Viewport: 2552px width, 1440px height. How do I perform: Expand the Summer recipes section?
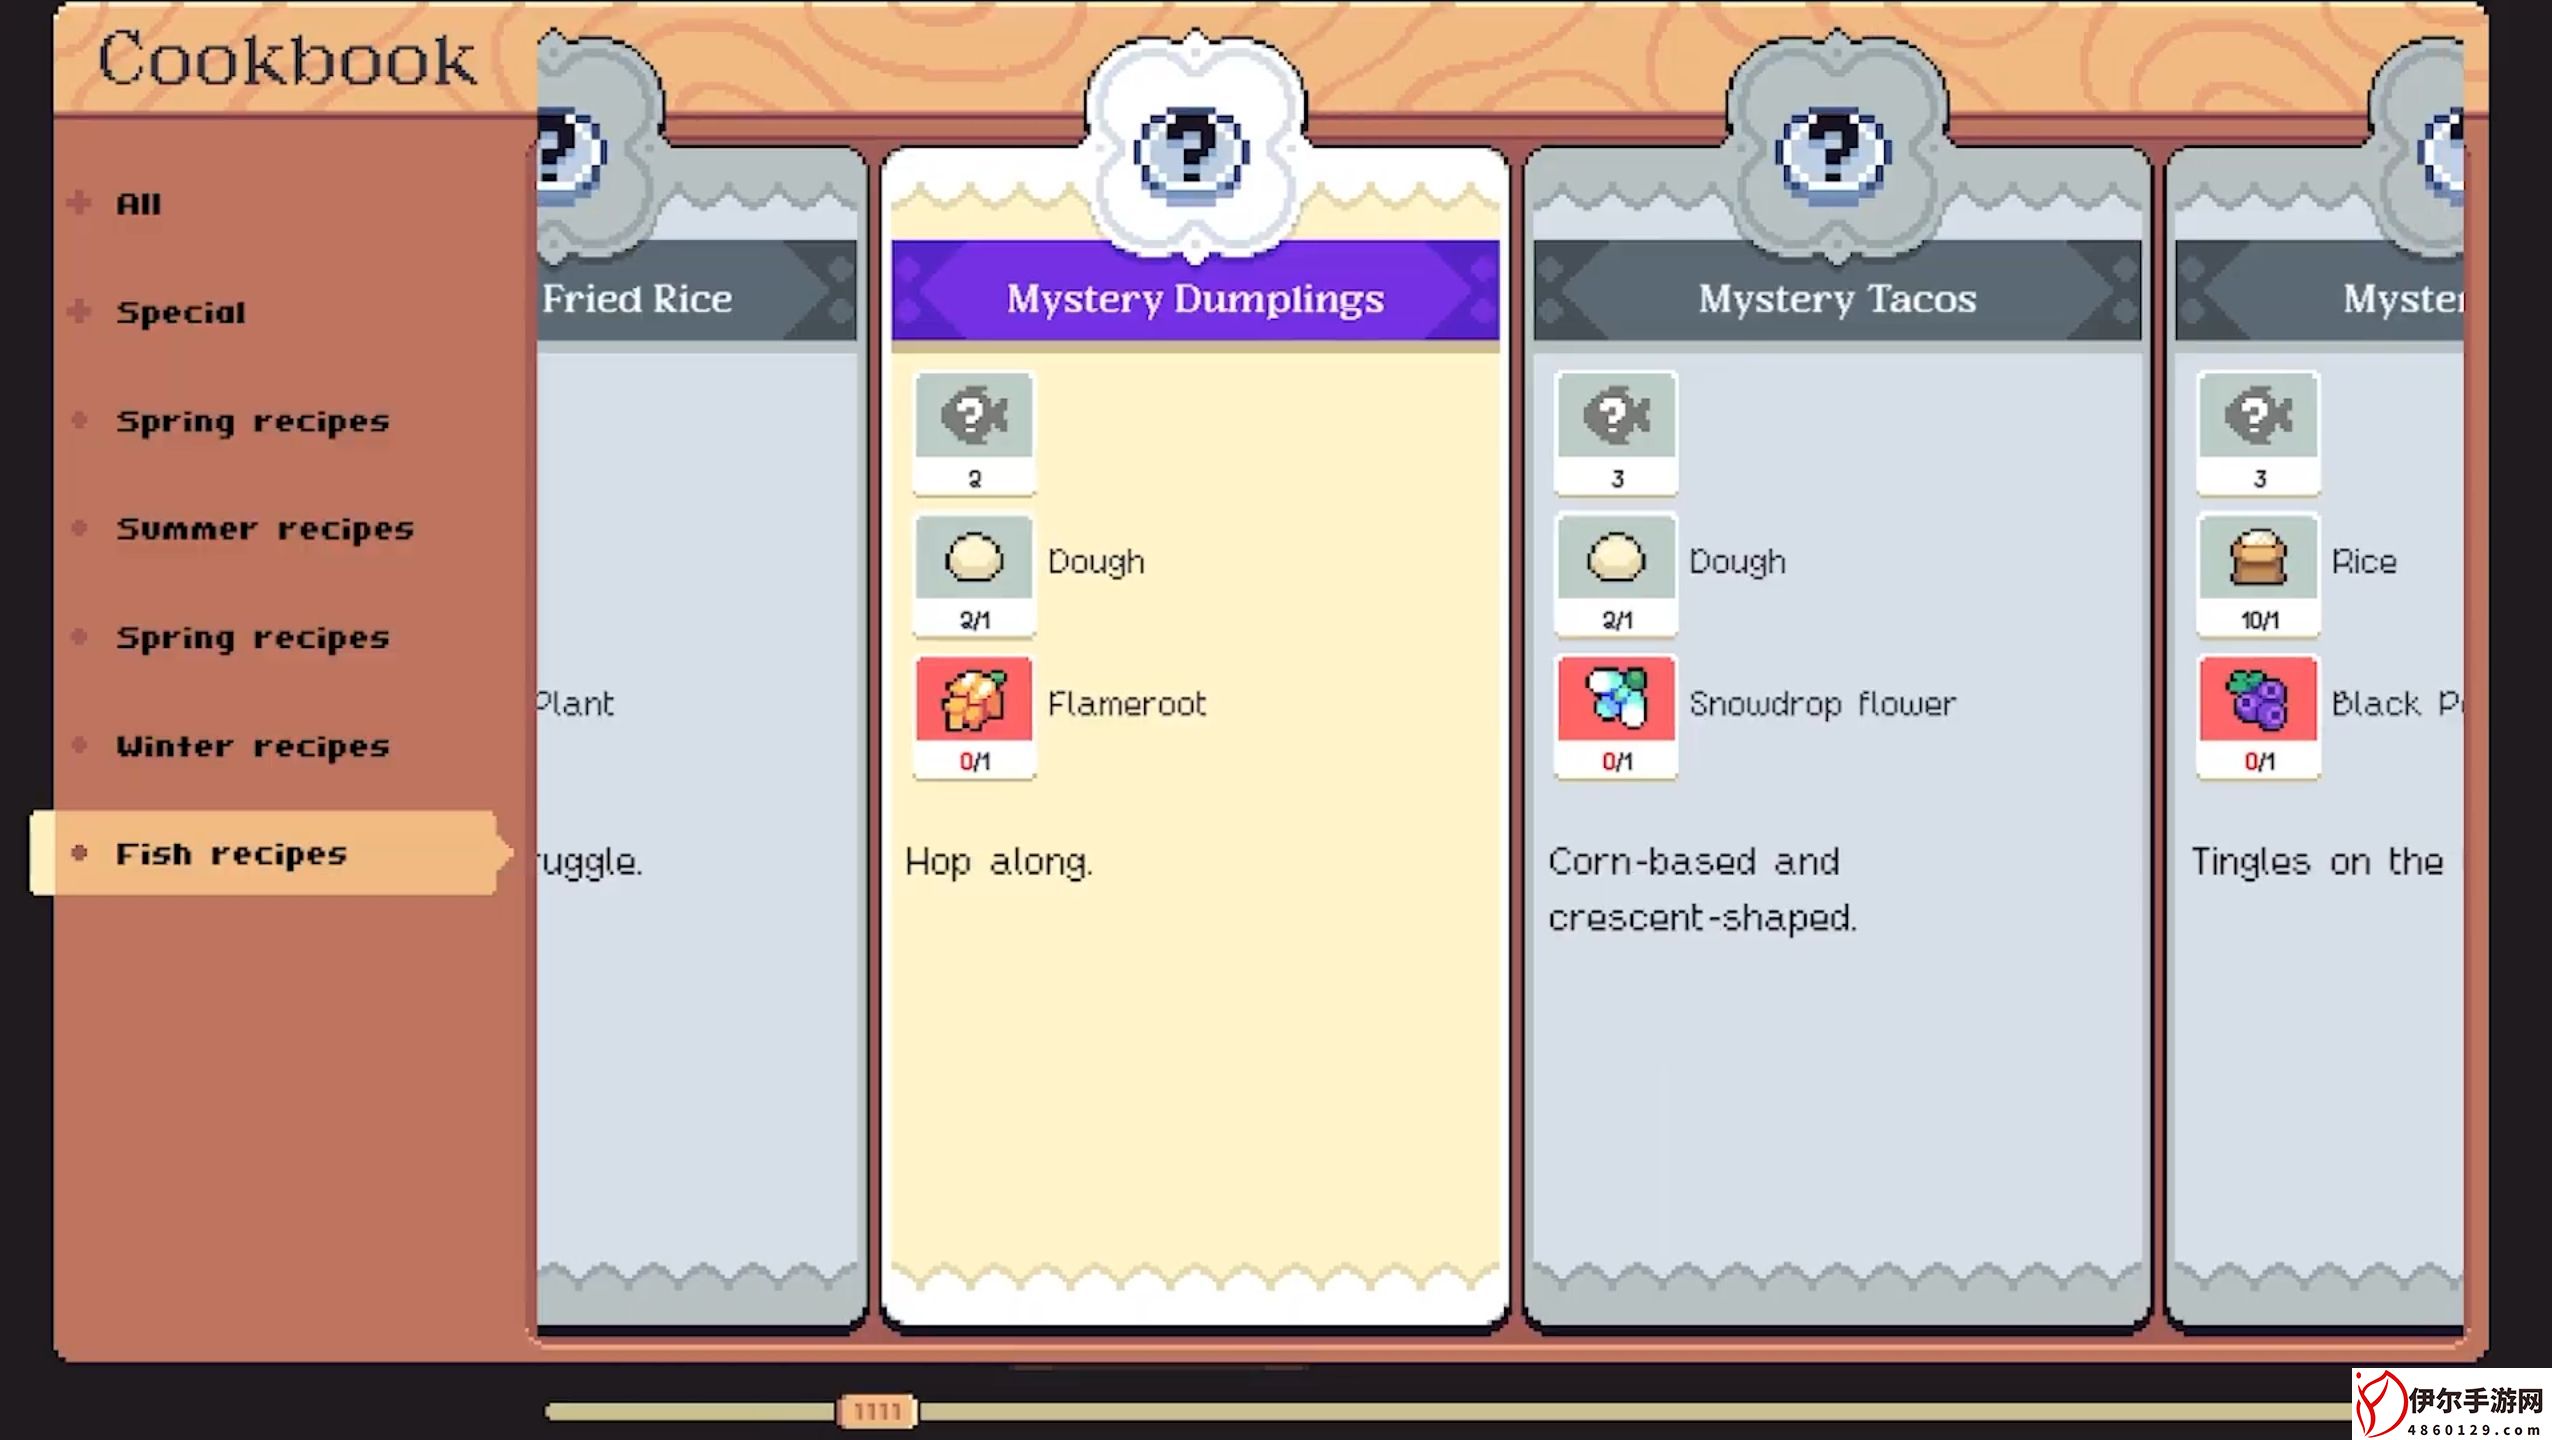click(x=266, y=527)
